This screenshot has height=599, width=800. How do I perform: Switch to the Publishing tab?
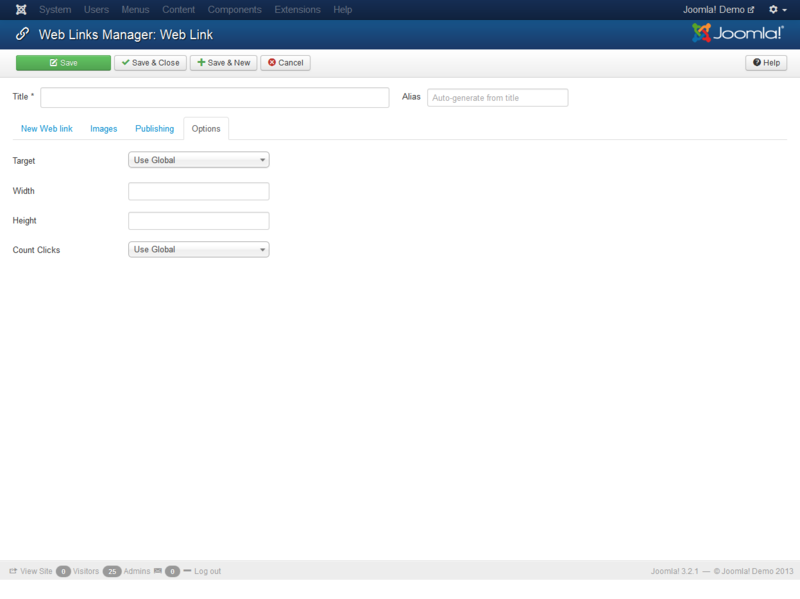[x=155, y=129]
